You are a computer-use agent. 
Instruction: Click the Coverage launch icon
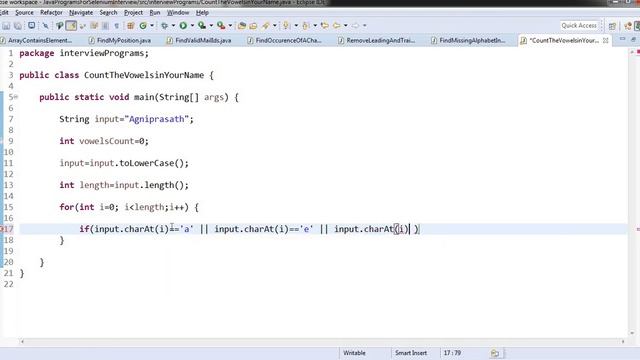click(202, 26)
